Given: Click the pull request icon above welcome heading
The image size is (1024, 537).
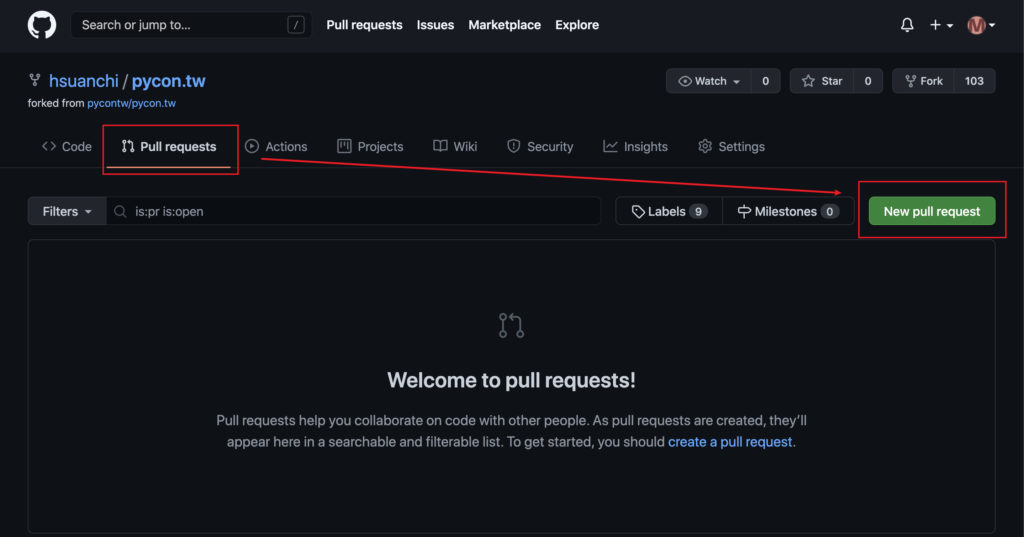Looking at the screenshot, I should [511, 325].
